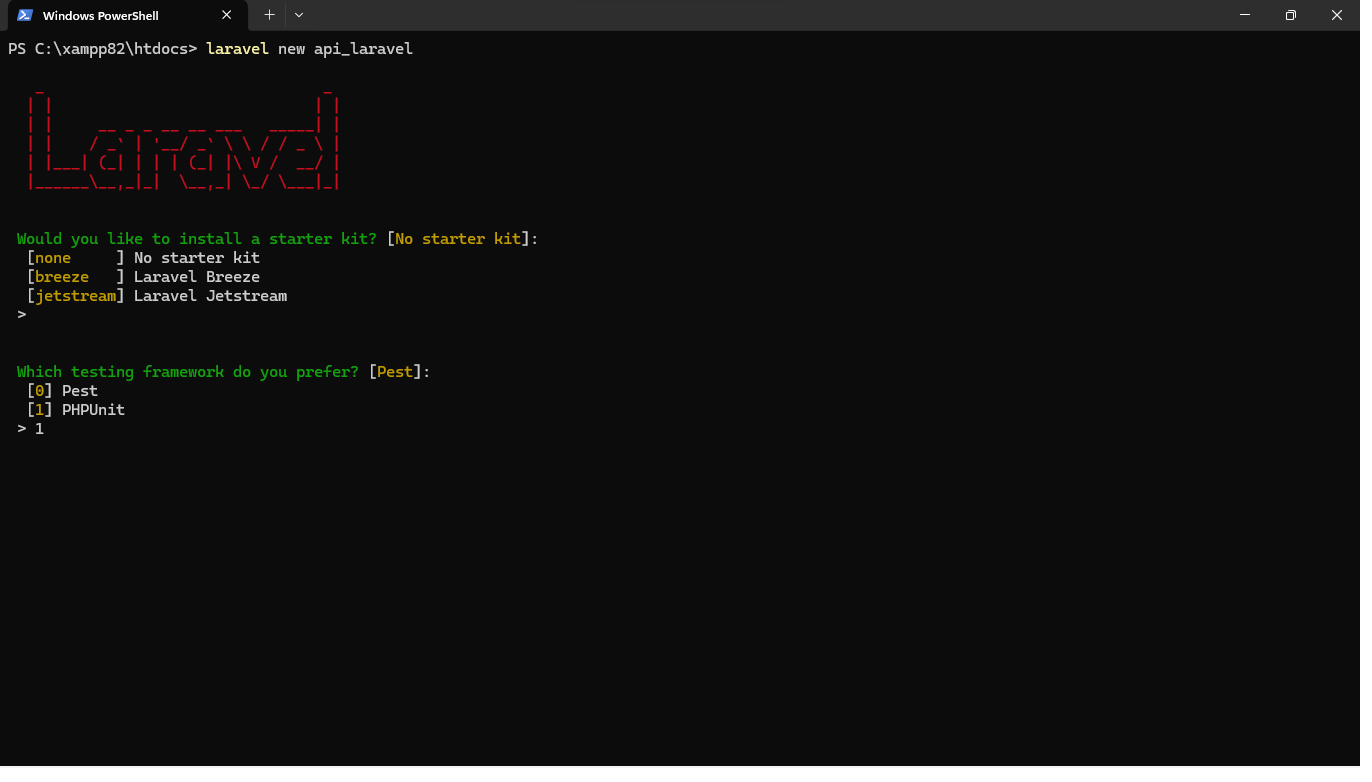Open a new tab with plus button
Screen dimensions: 1372x782
click(x=269, y=15)
